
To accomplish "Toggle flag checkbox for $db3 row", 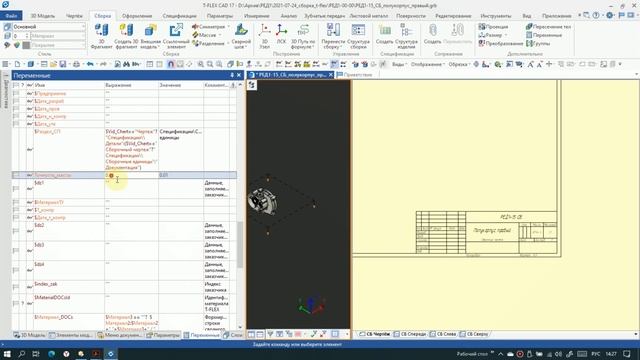I will pyautogui.click(x=16, y=251).
